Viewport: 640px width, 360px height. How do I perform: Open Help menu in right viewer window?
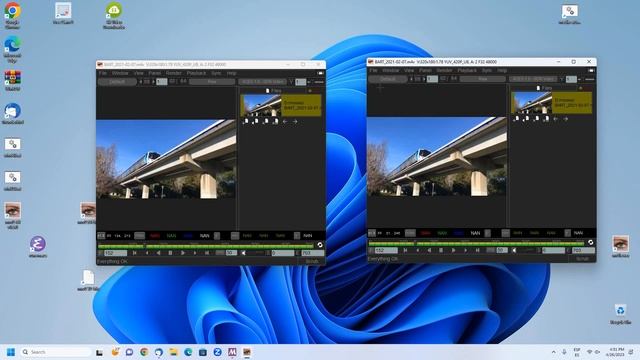(x=502, y=71)
